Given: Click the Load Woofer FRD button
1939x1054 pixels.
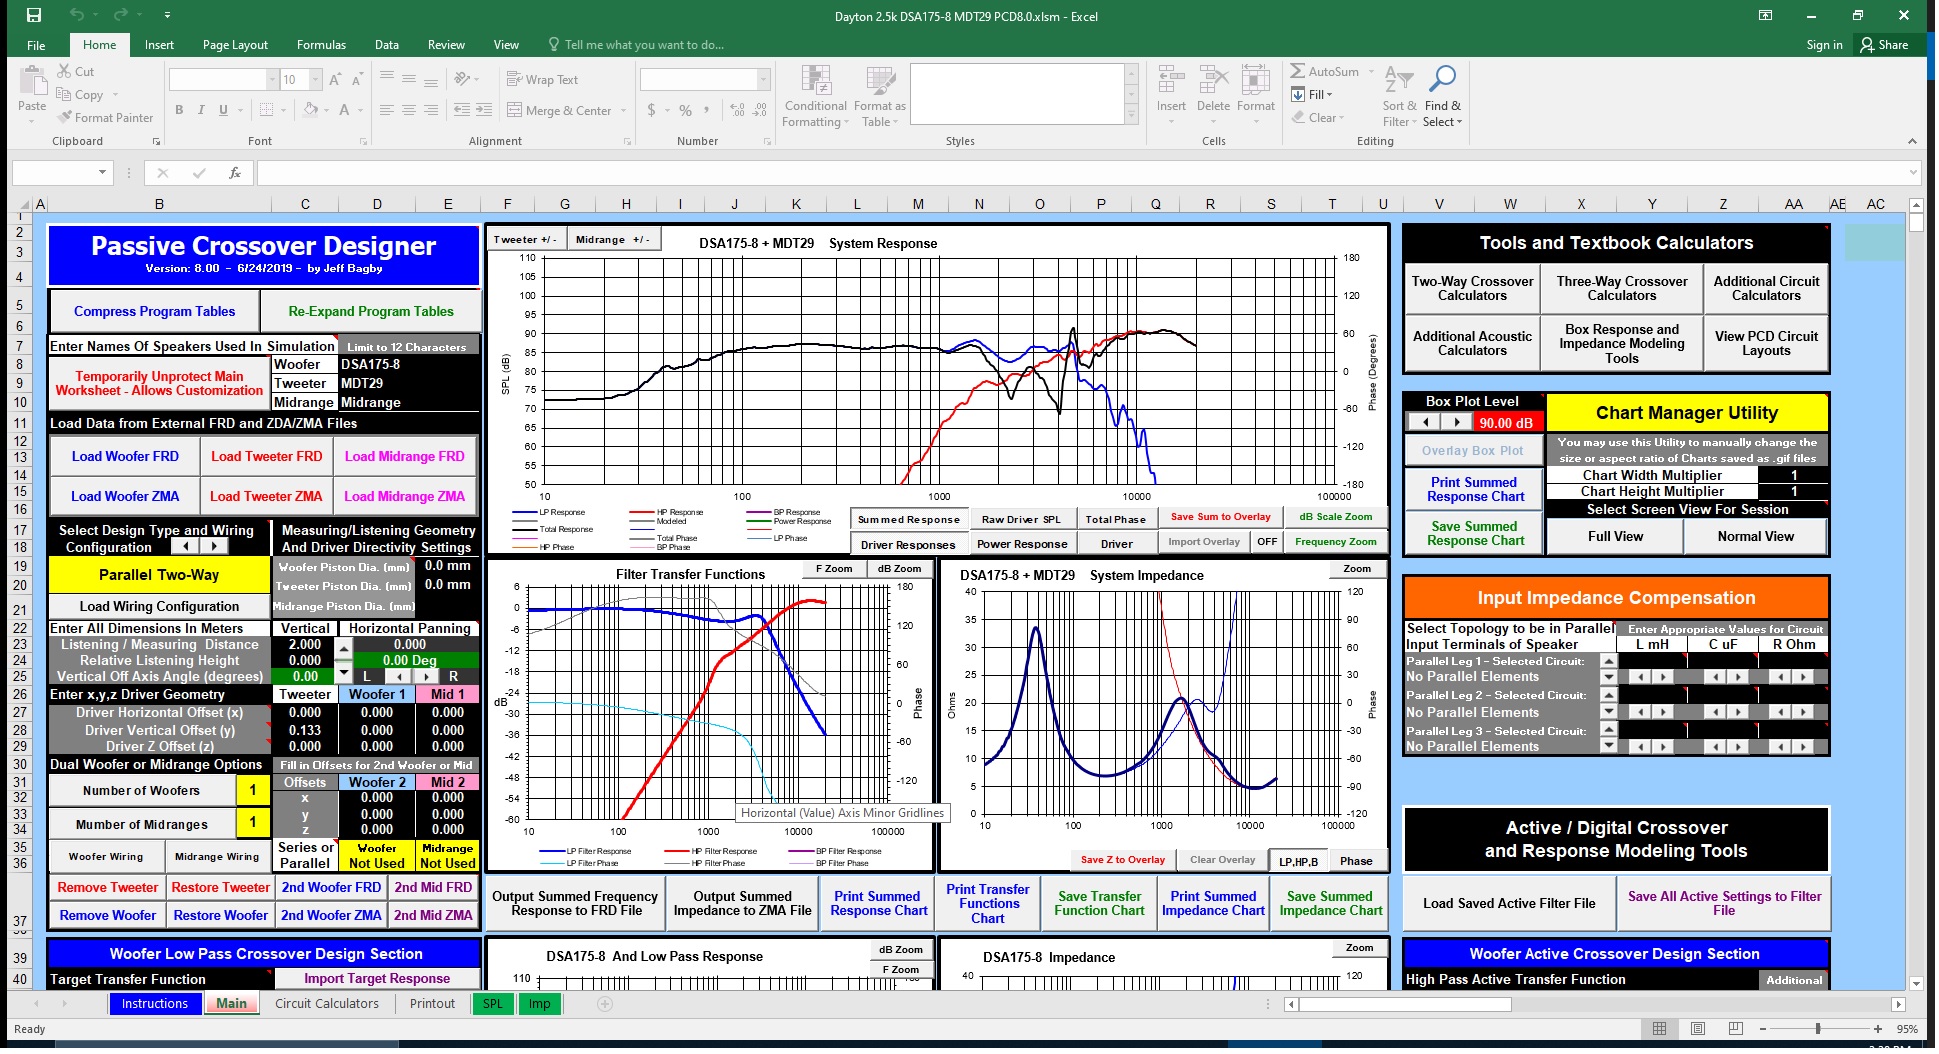Looking at the screenshot, I should 125,456.
